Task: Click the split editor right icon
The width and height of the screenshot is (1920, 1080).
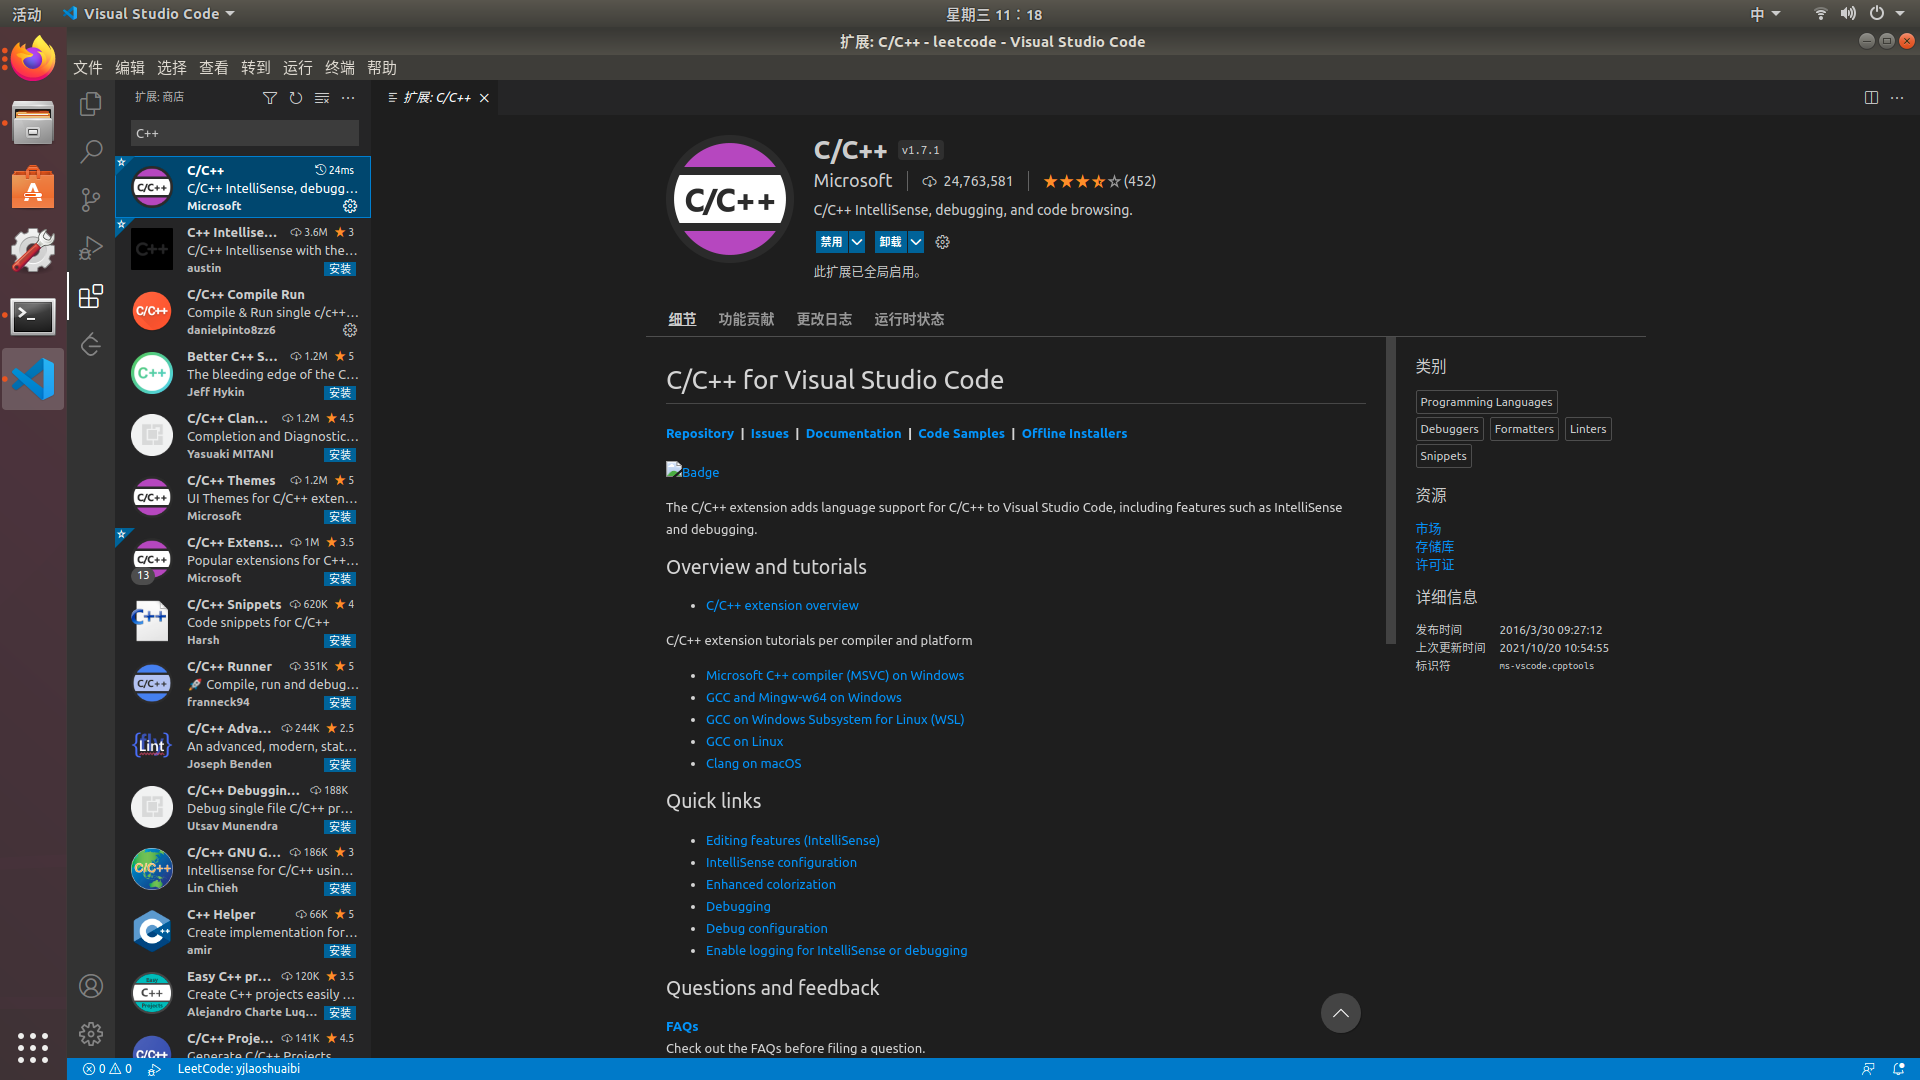Action: click(x=1871, y=98)
